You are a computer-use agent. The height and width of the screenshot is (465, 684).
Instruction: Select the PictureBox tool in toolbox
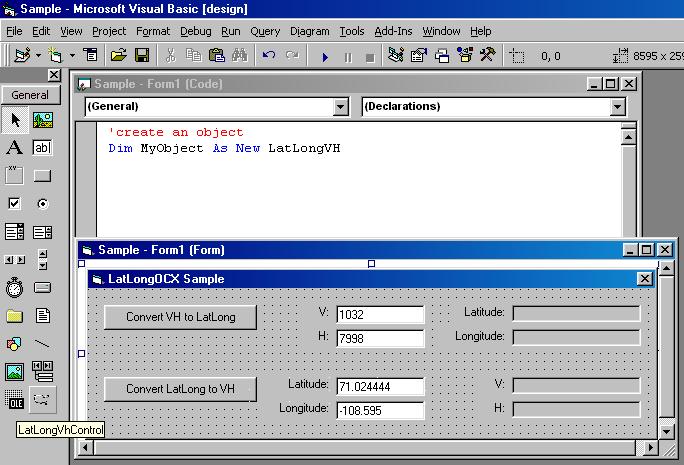43,120
